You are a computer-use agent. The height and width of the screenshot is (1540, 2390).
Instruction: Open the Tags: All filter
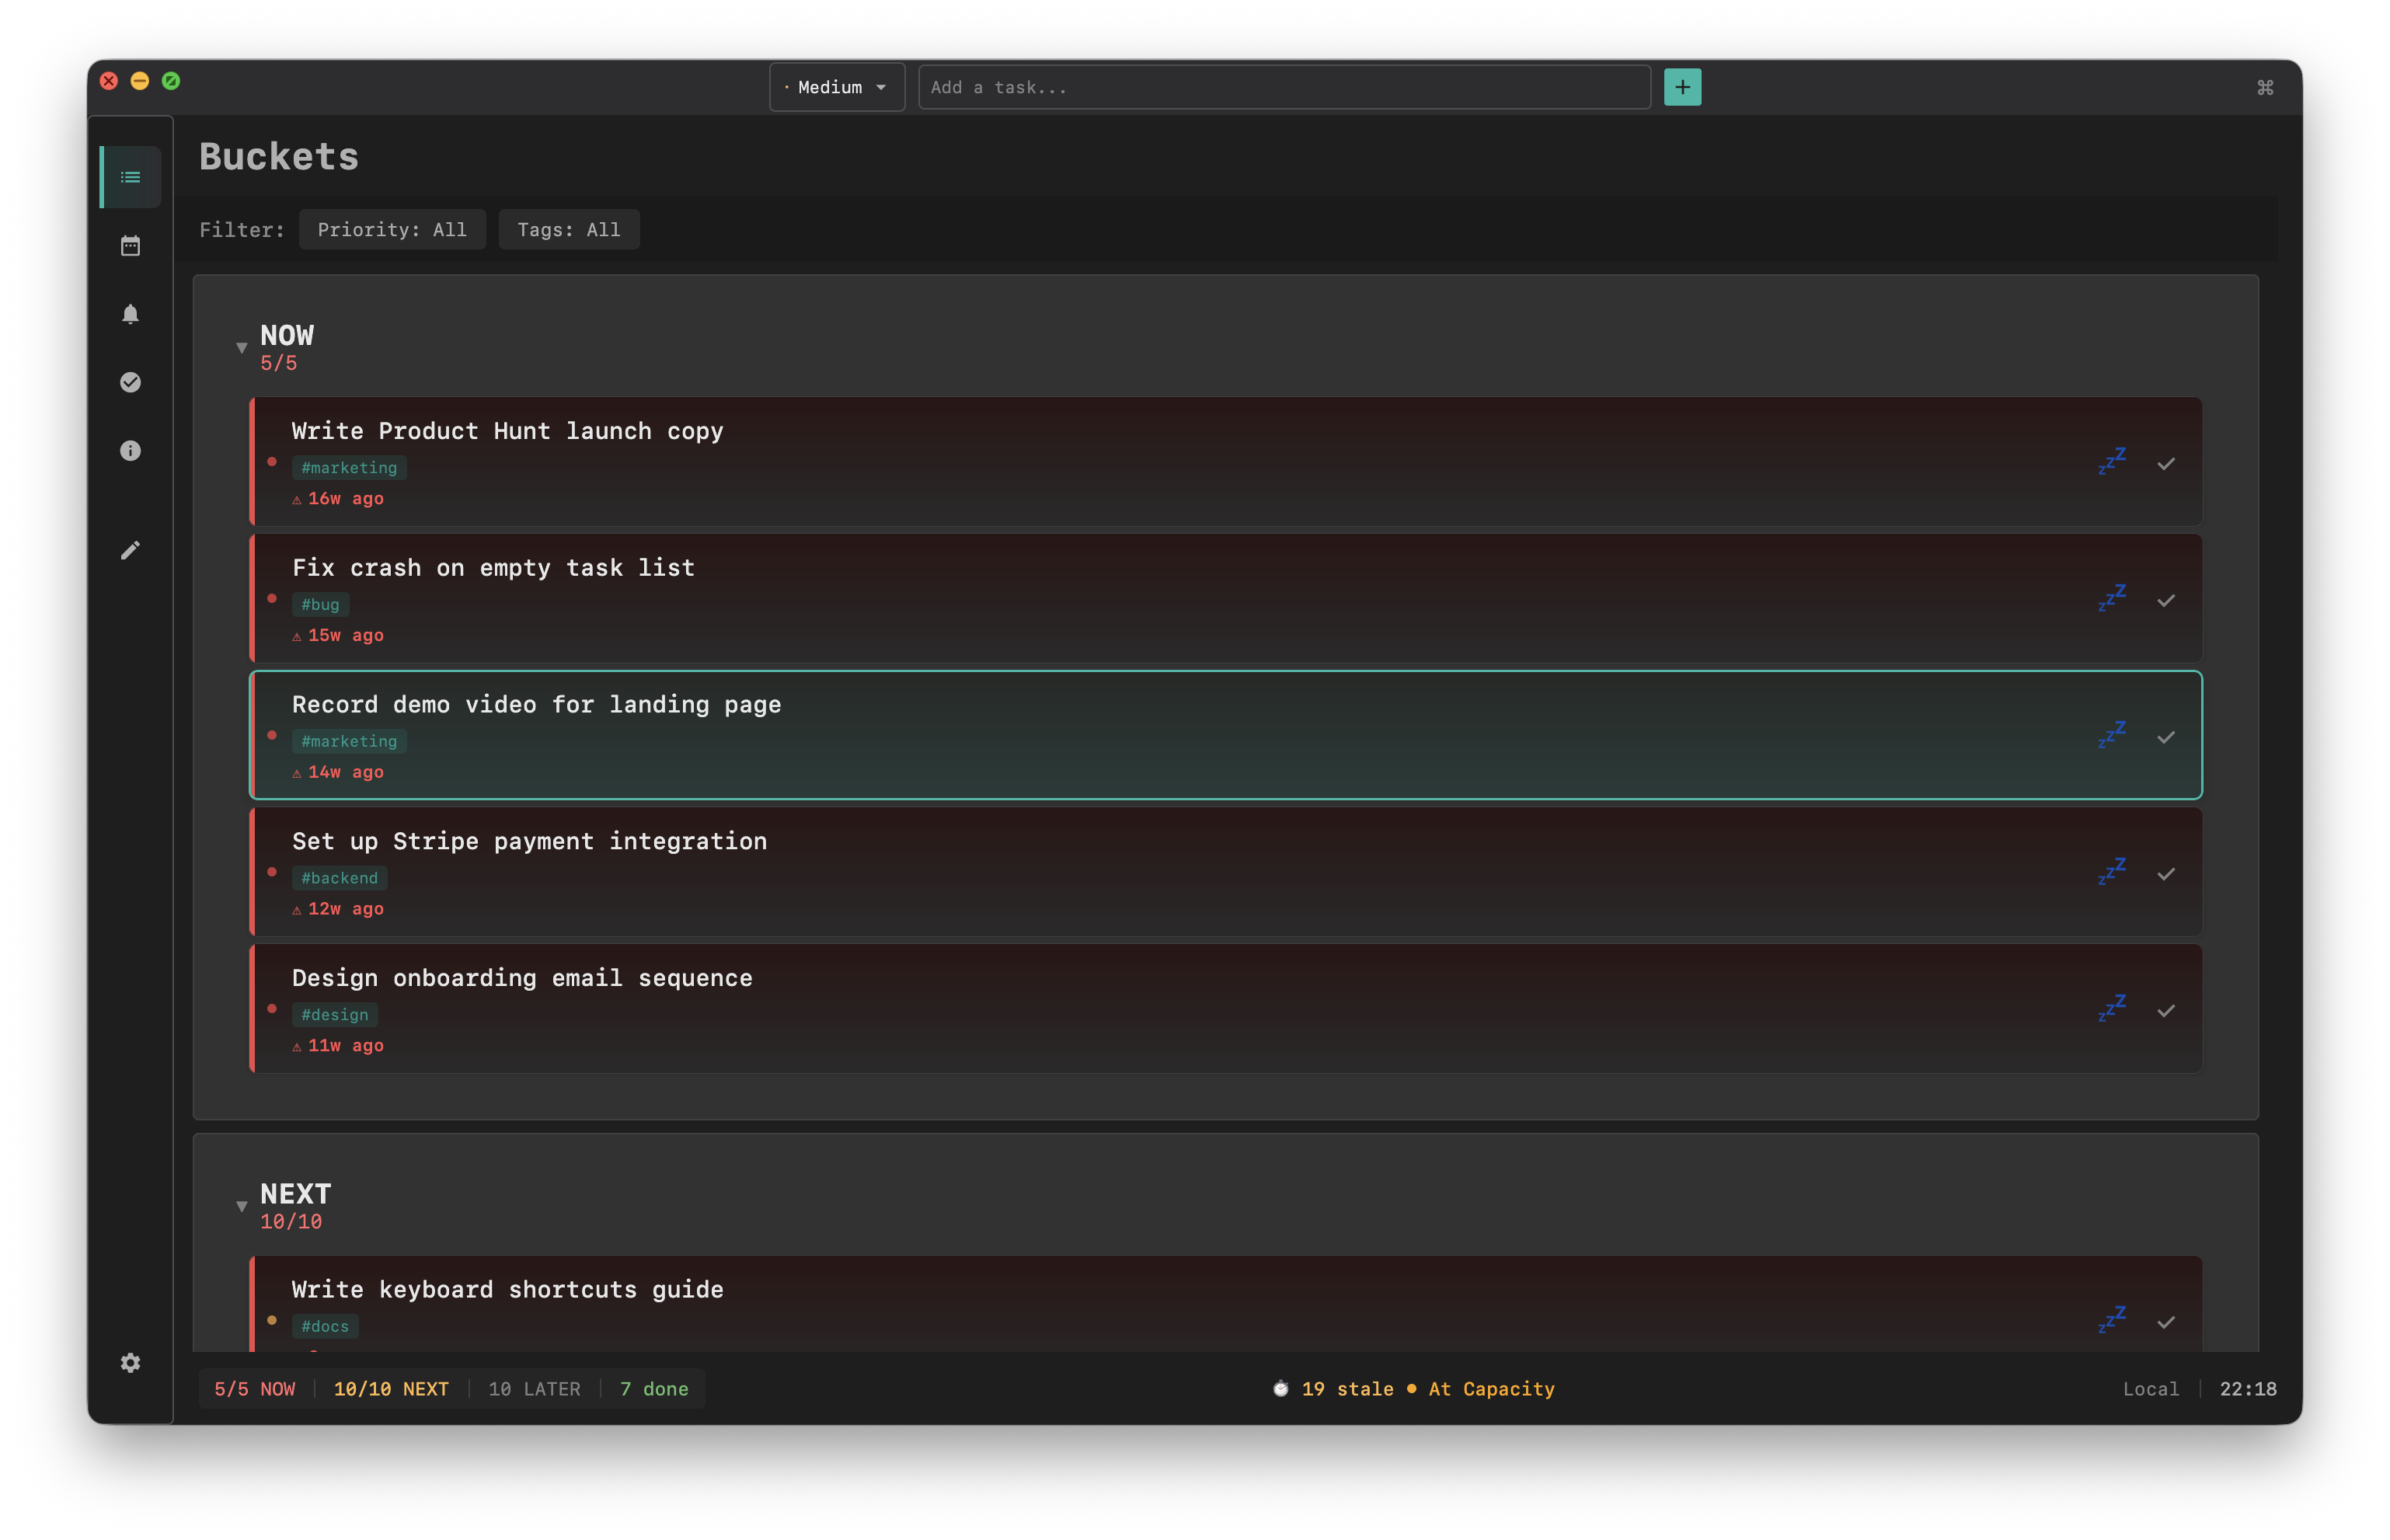tap(569, 229)
